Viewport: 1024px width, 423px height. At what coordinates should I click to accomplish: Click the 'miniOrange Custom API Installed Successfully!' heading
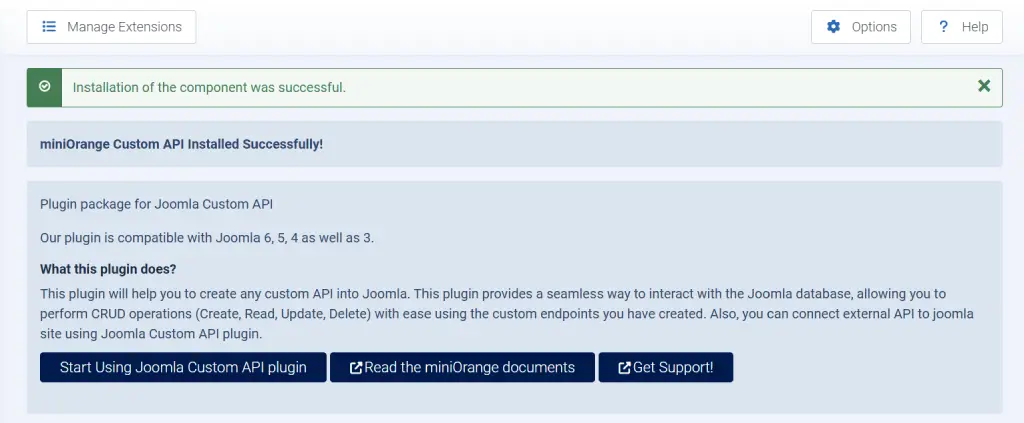click(x=181, y=144)
